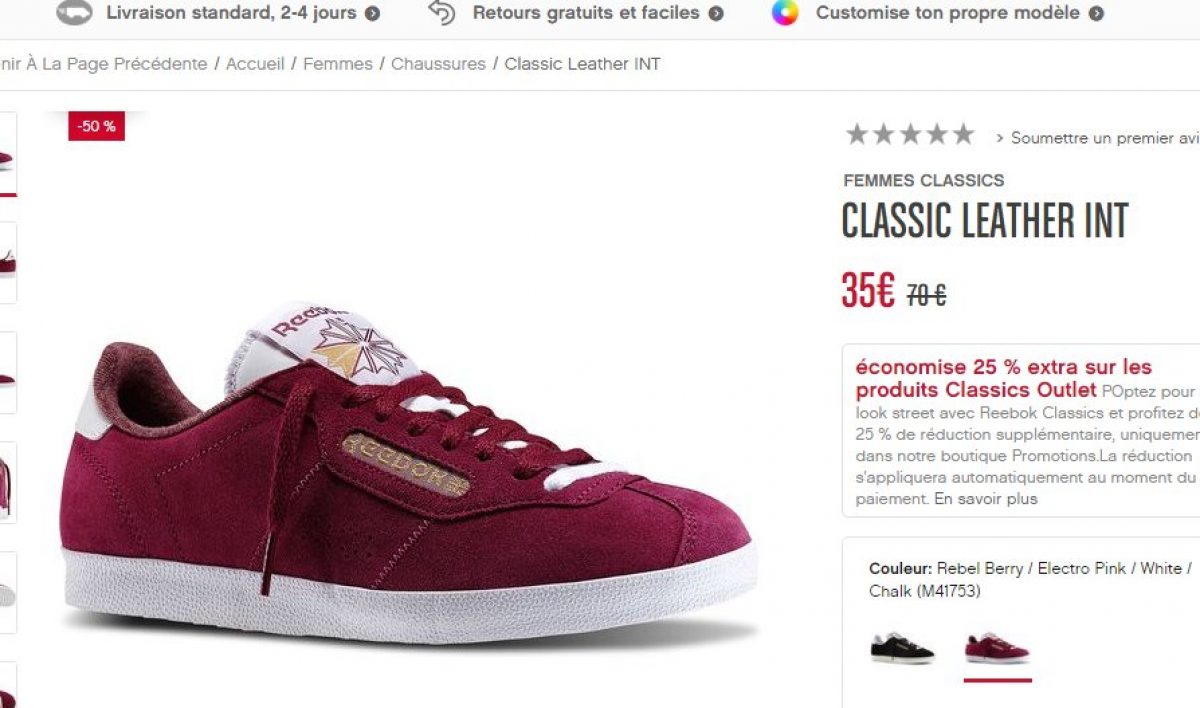Click the delivery truck icon
1200x708 pixels.
point(74,13)
